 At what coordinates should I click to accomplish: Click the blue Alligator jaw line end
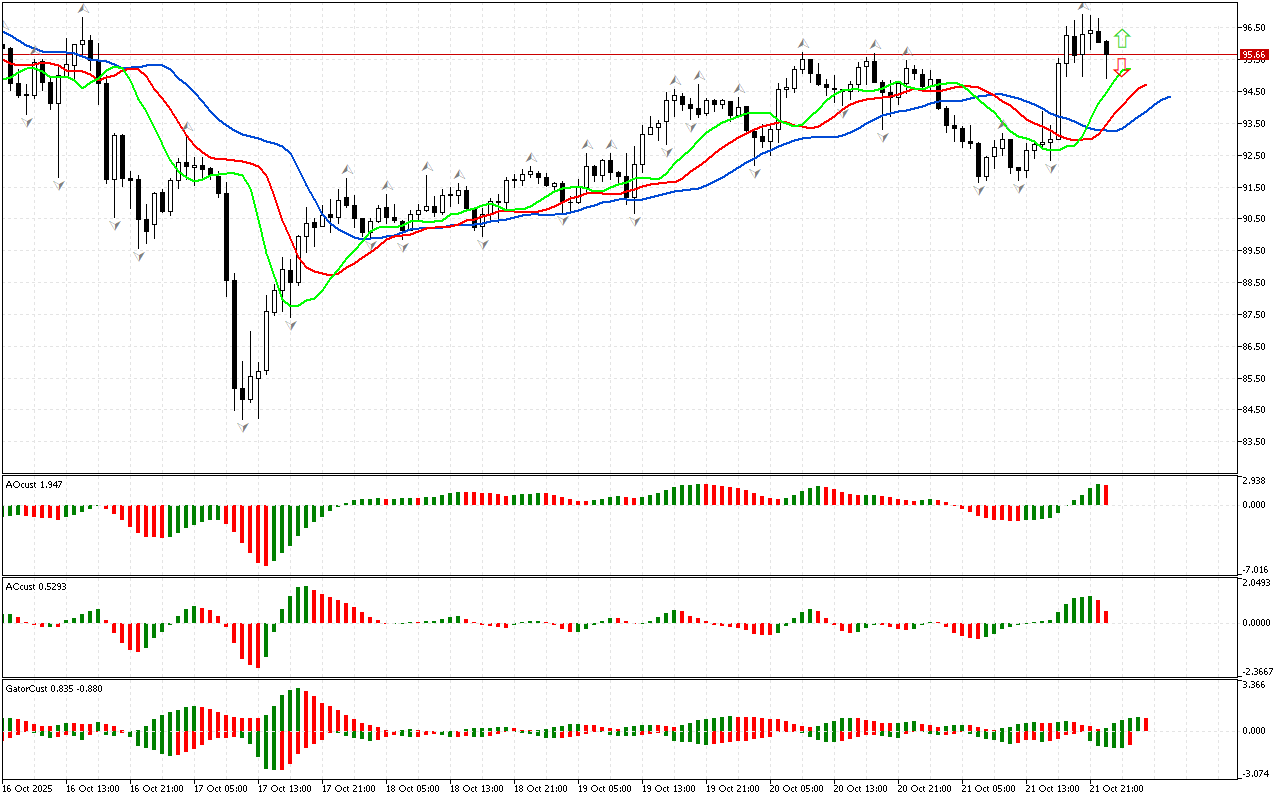pos(1168,97)
